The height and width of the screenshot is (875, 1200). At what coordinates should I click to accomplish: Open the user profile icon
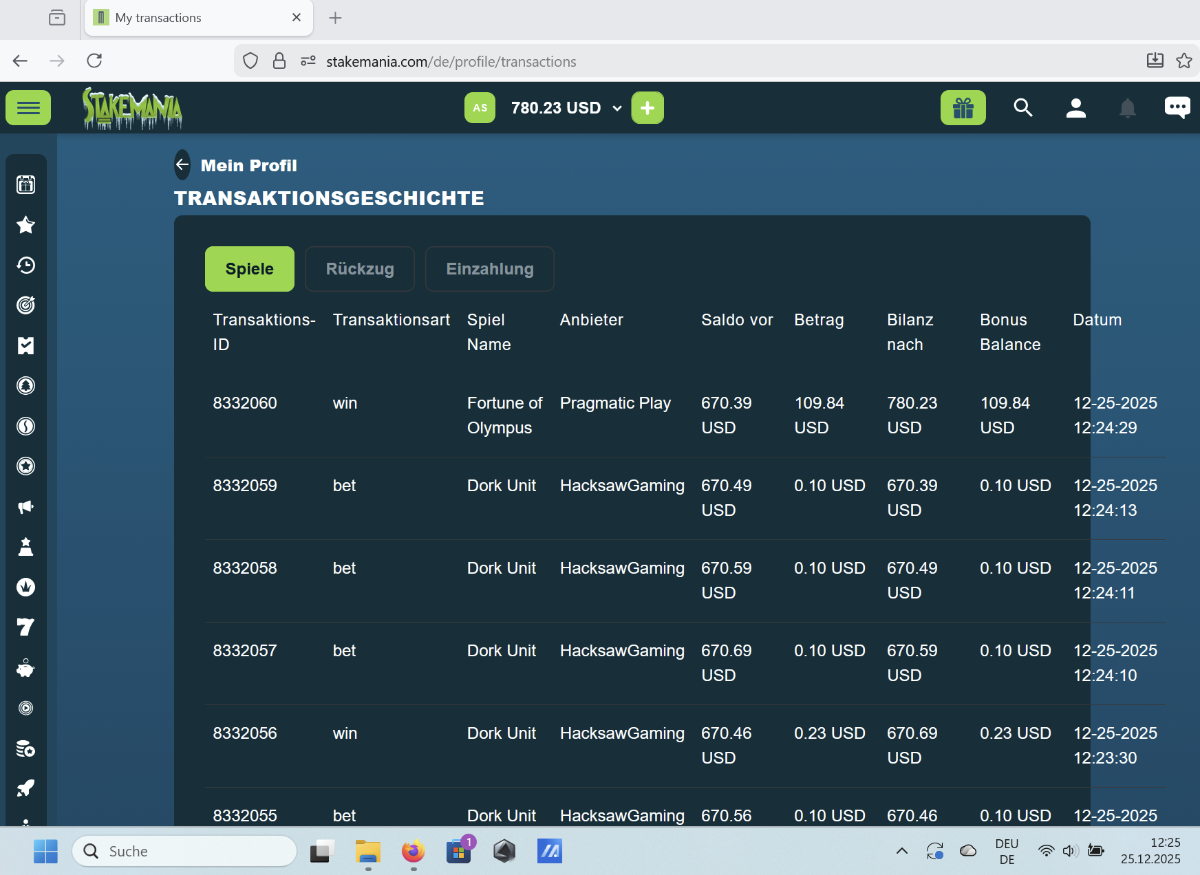(x=1076, y=108)
